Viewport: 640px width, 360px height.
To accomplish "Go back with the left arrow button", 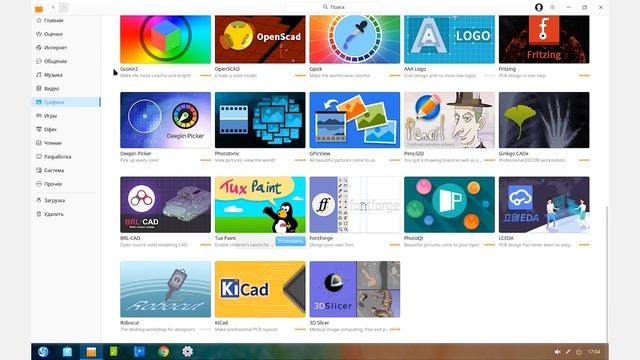I will [x=53, y=7].
